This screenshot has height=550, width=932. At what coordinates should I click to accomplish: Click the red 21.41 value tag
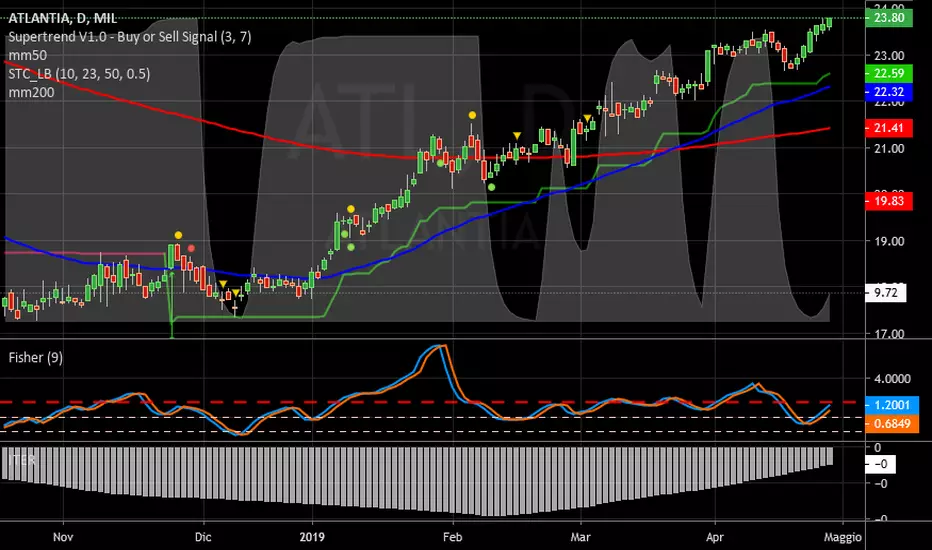889,128
